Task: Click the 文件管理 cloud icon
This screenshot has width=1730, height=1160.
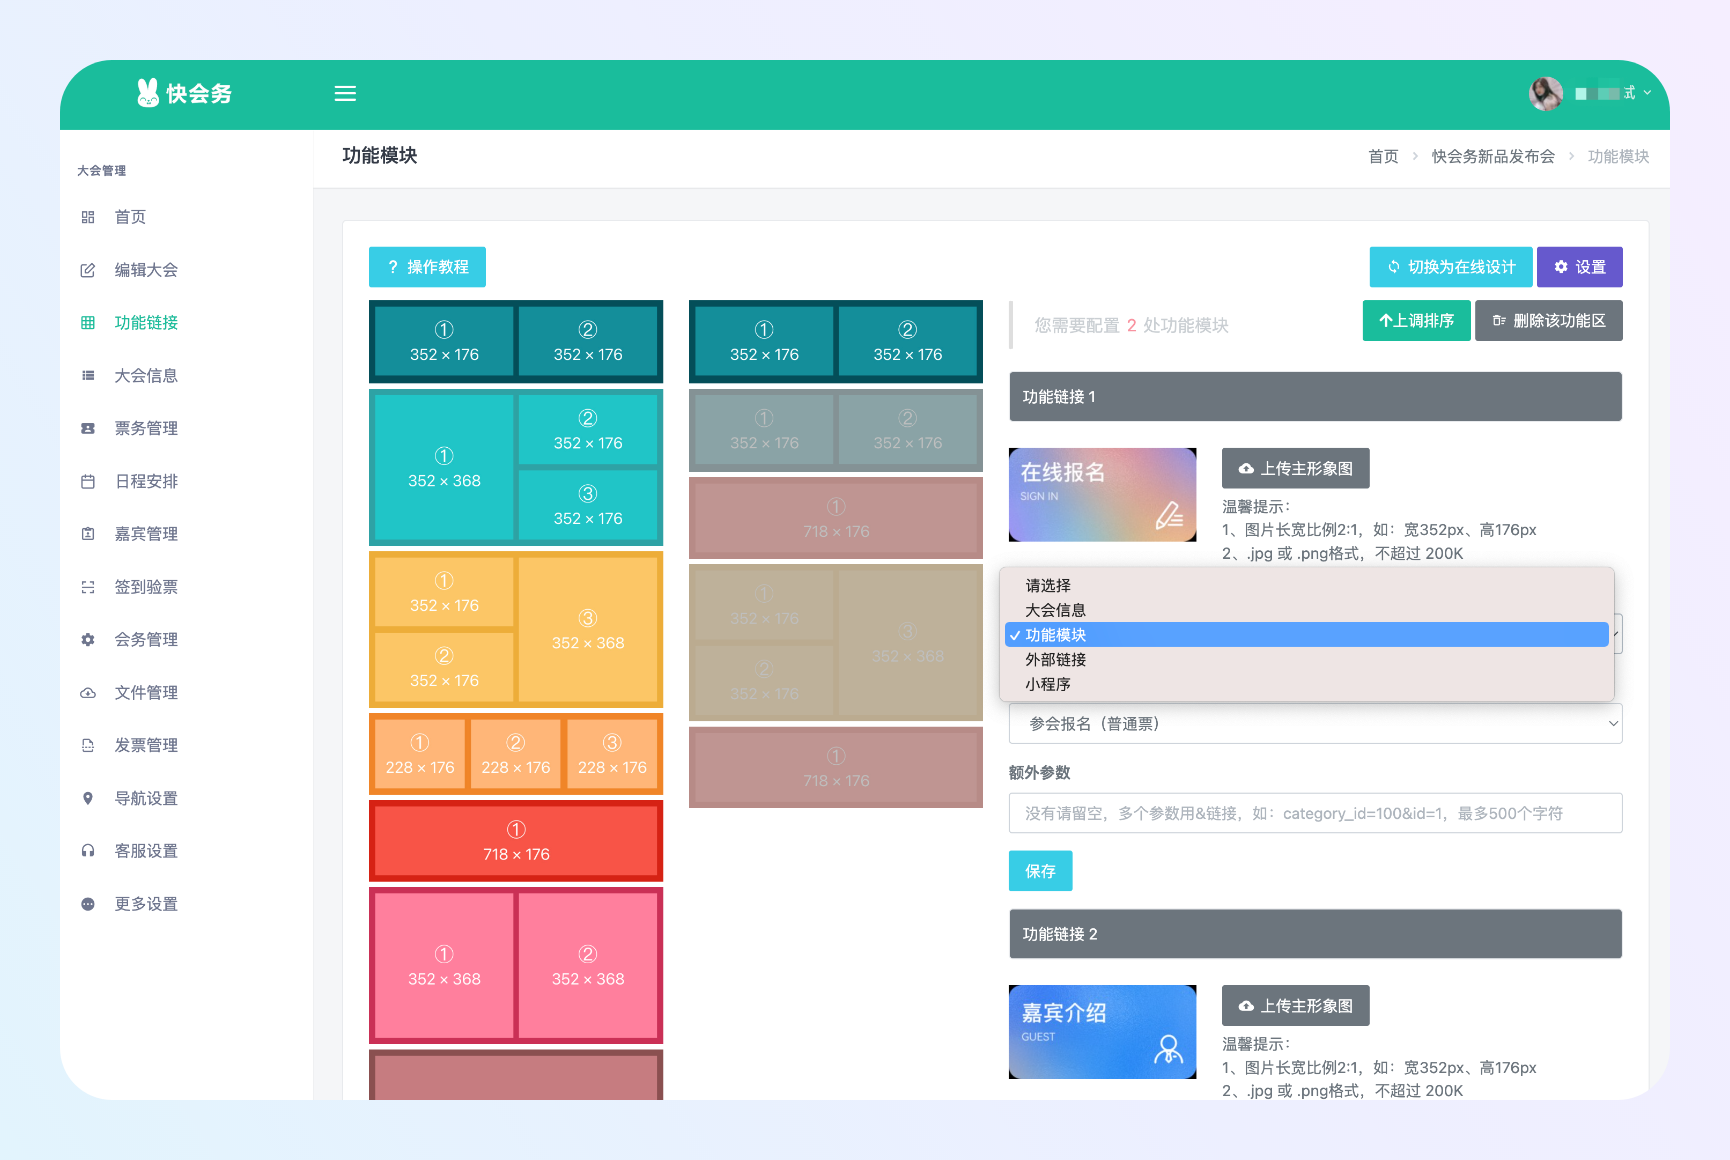Action: (88, 692)
